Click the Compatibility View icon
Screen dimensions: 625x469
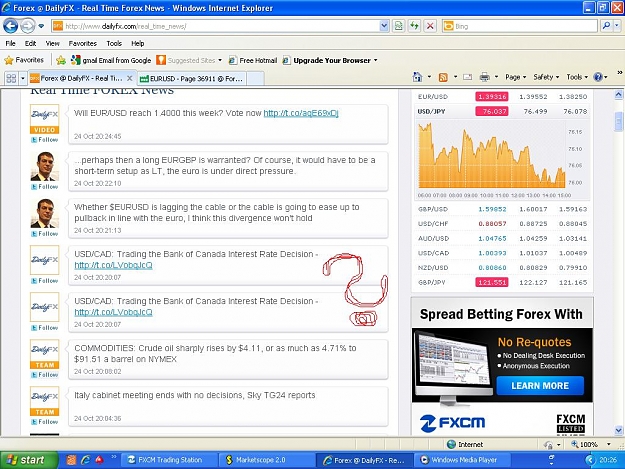coord(398,26)
